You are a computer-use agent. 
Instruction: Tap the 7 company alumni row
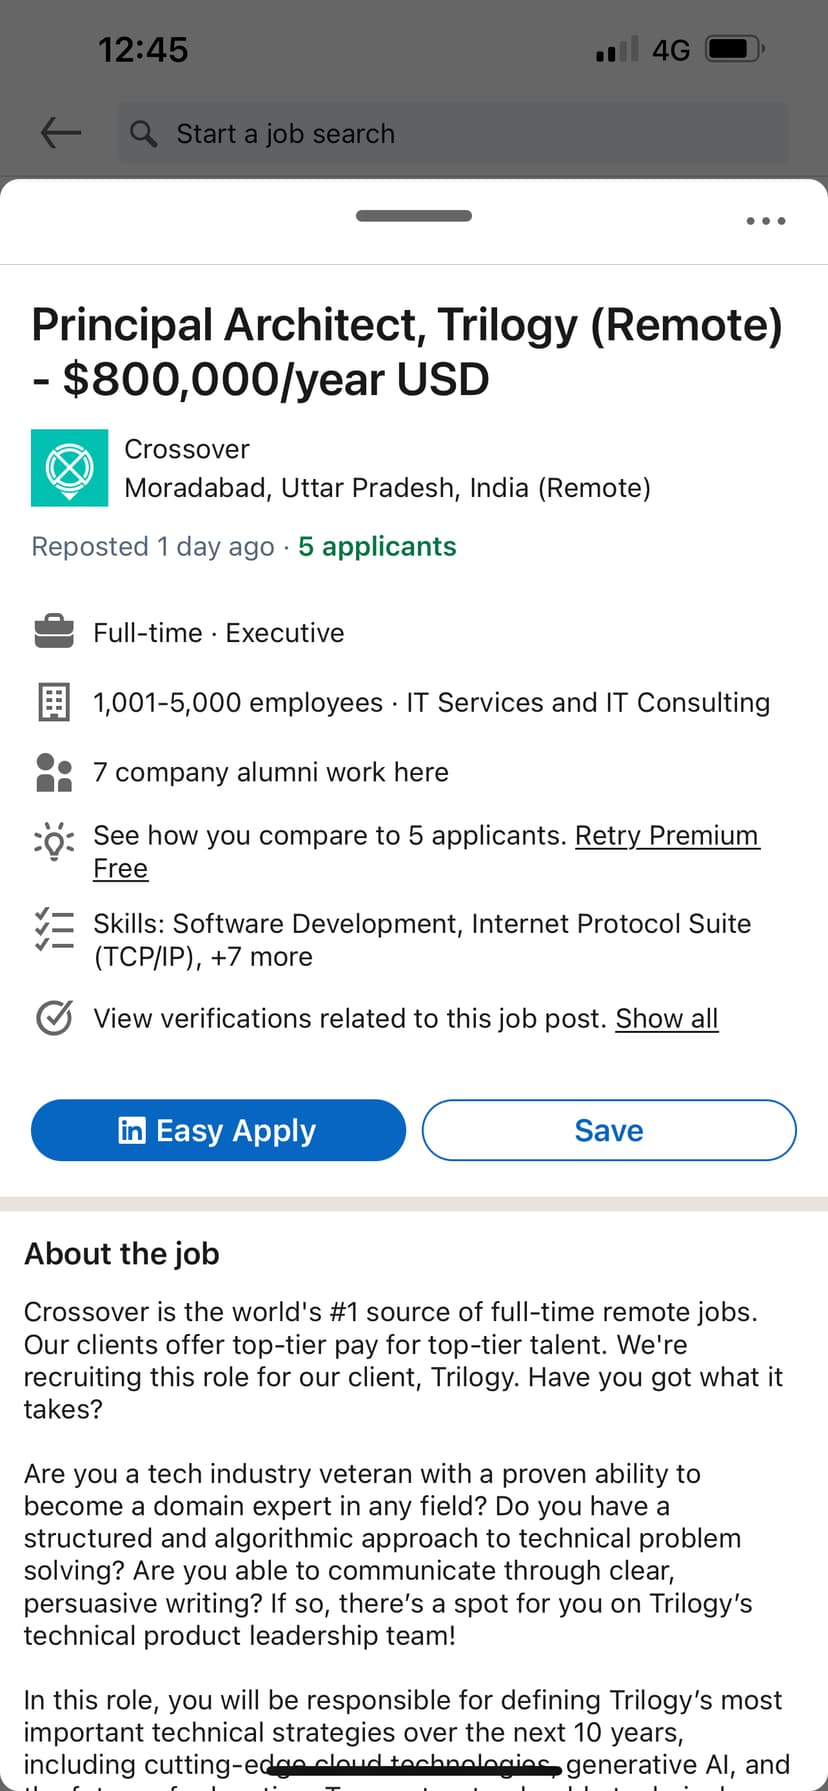[x=270, y=772]
